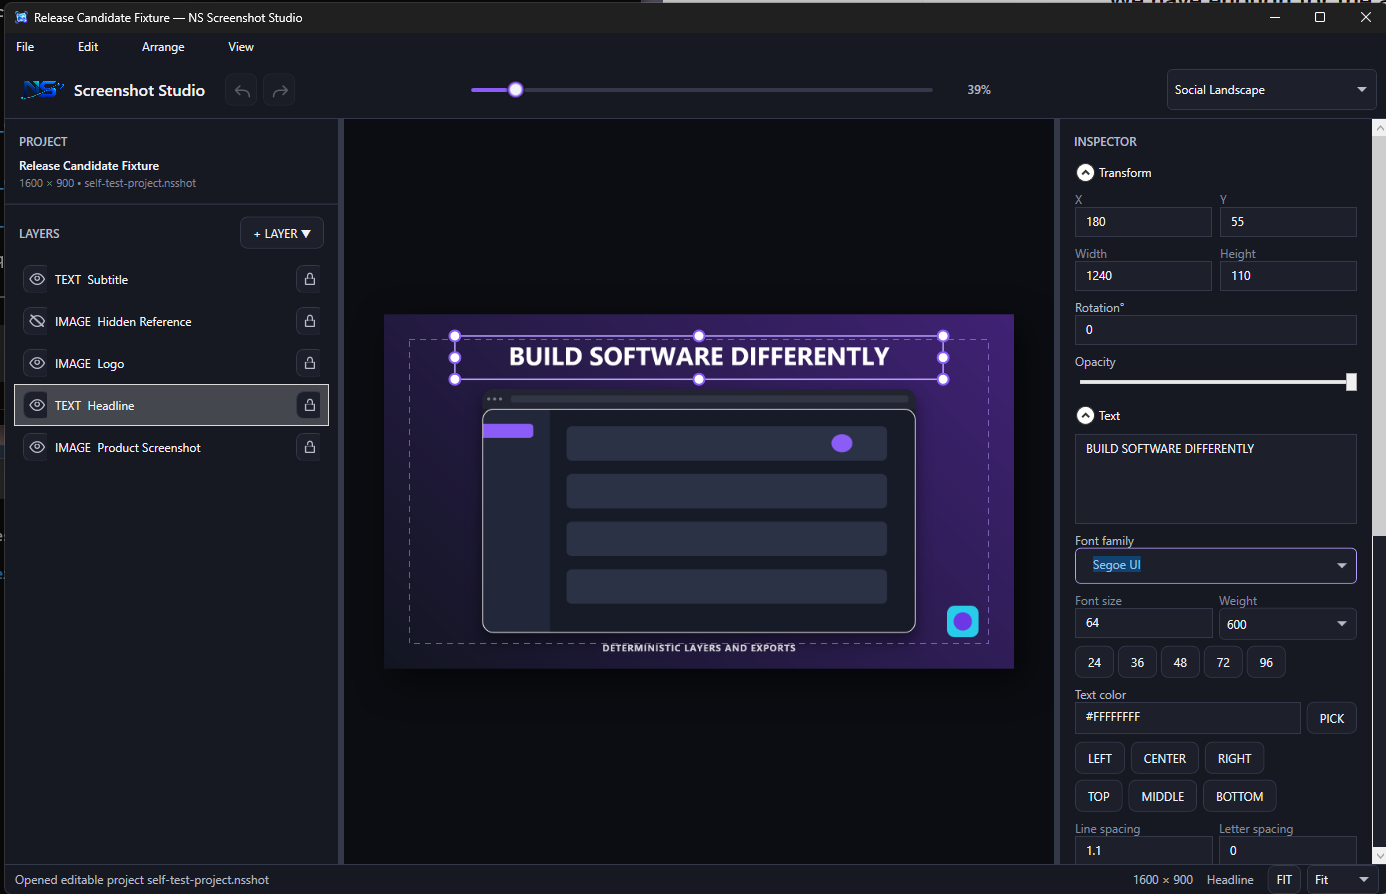Image resolution: width=1386 pixels, height=894 pixels.
Task: Open the font Weight 600 dropdown
Action: [1288, 624]
